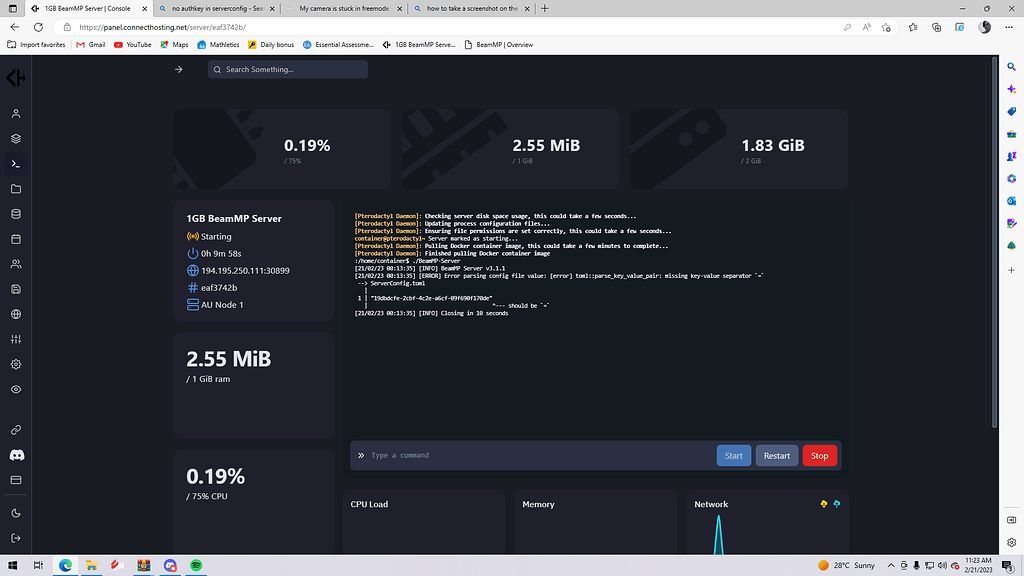
Task: Click the Connect Hosting logo
Action: pyautogui.click(x=16, y=78)
